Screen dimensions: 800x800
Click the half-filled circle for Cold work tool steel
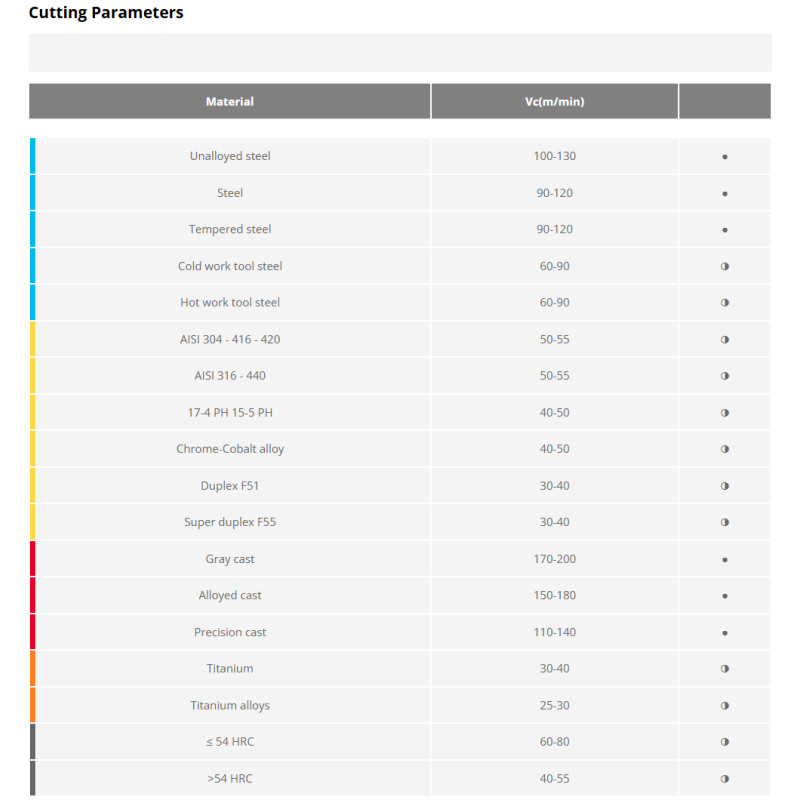tap(724, 267)
